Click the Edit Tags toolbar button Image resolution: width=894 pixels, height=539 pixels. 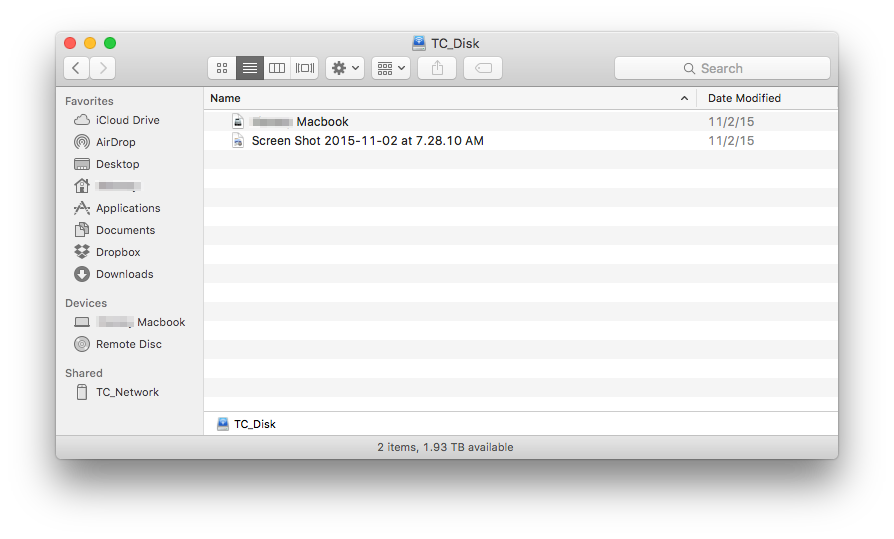point(483,68)
